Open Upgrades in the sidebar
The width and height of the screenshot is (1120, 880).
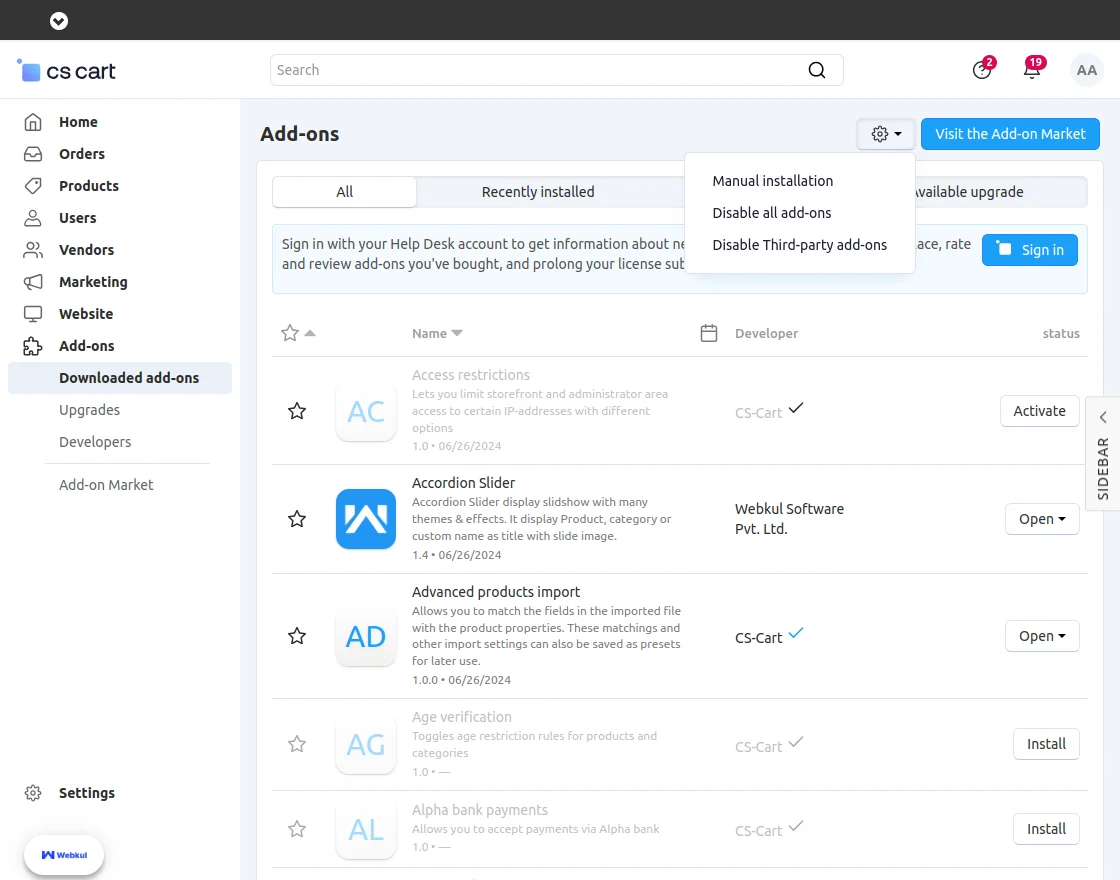[89, 410]
